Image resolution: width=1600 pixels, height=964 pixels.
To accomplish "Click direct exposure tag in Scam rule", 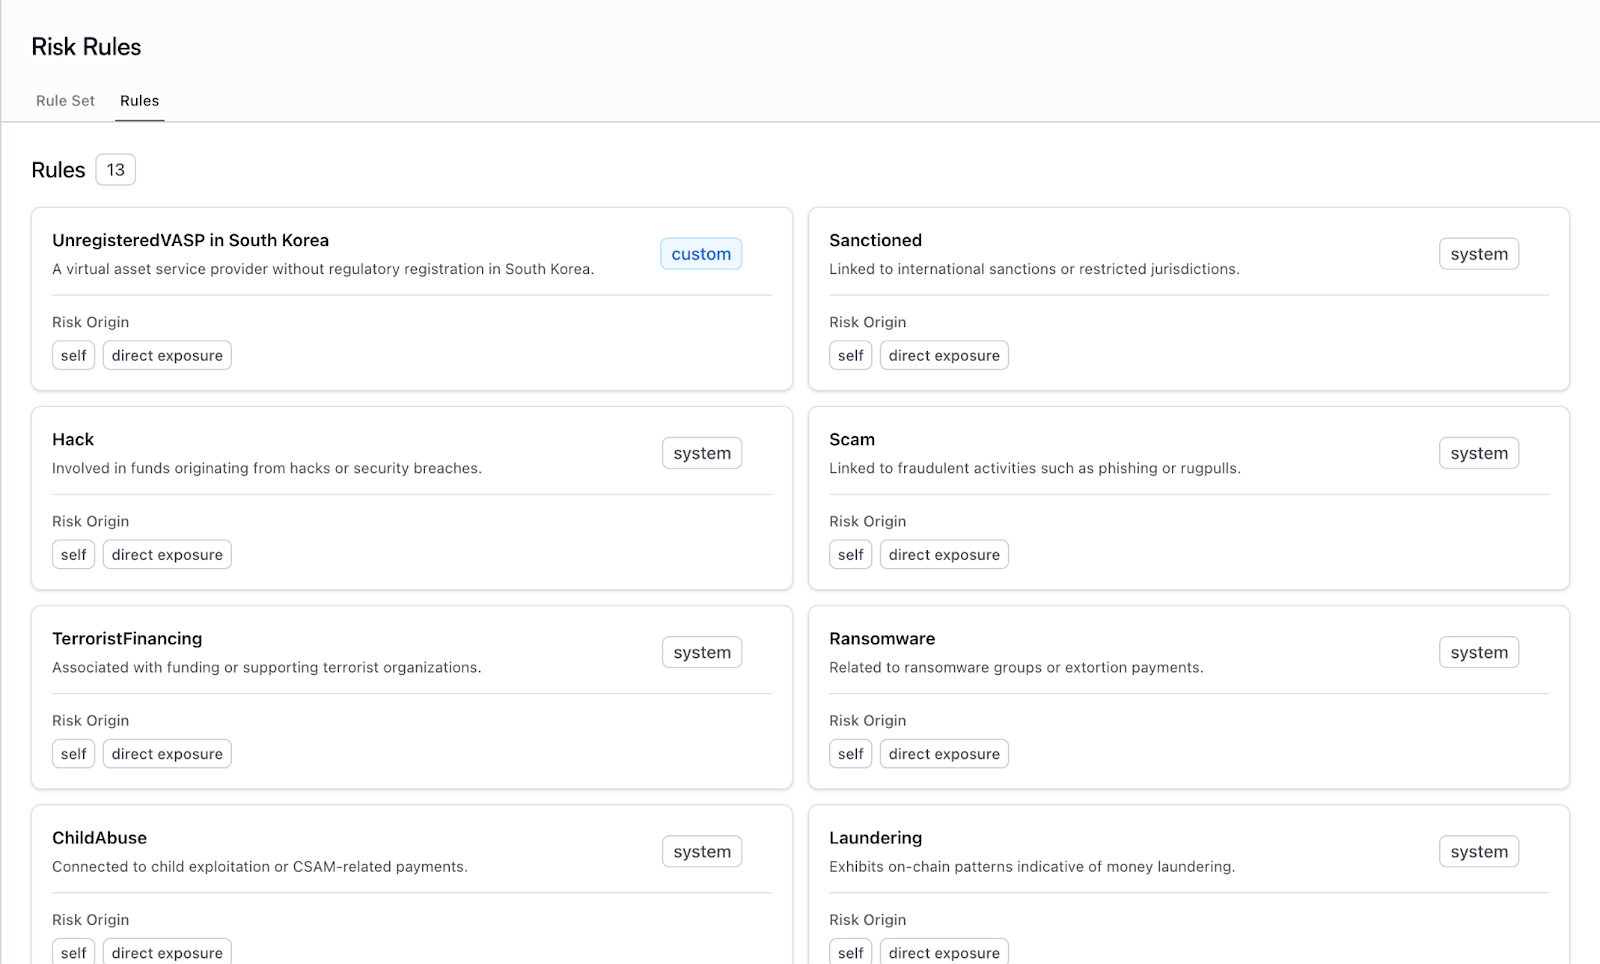I will click(x=943, y=555).
